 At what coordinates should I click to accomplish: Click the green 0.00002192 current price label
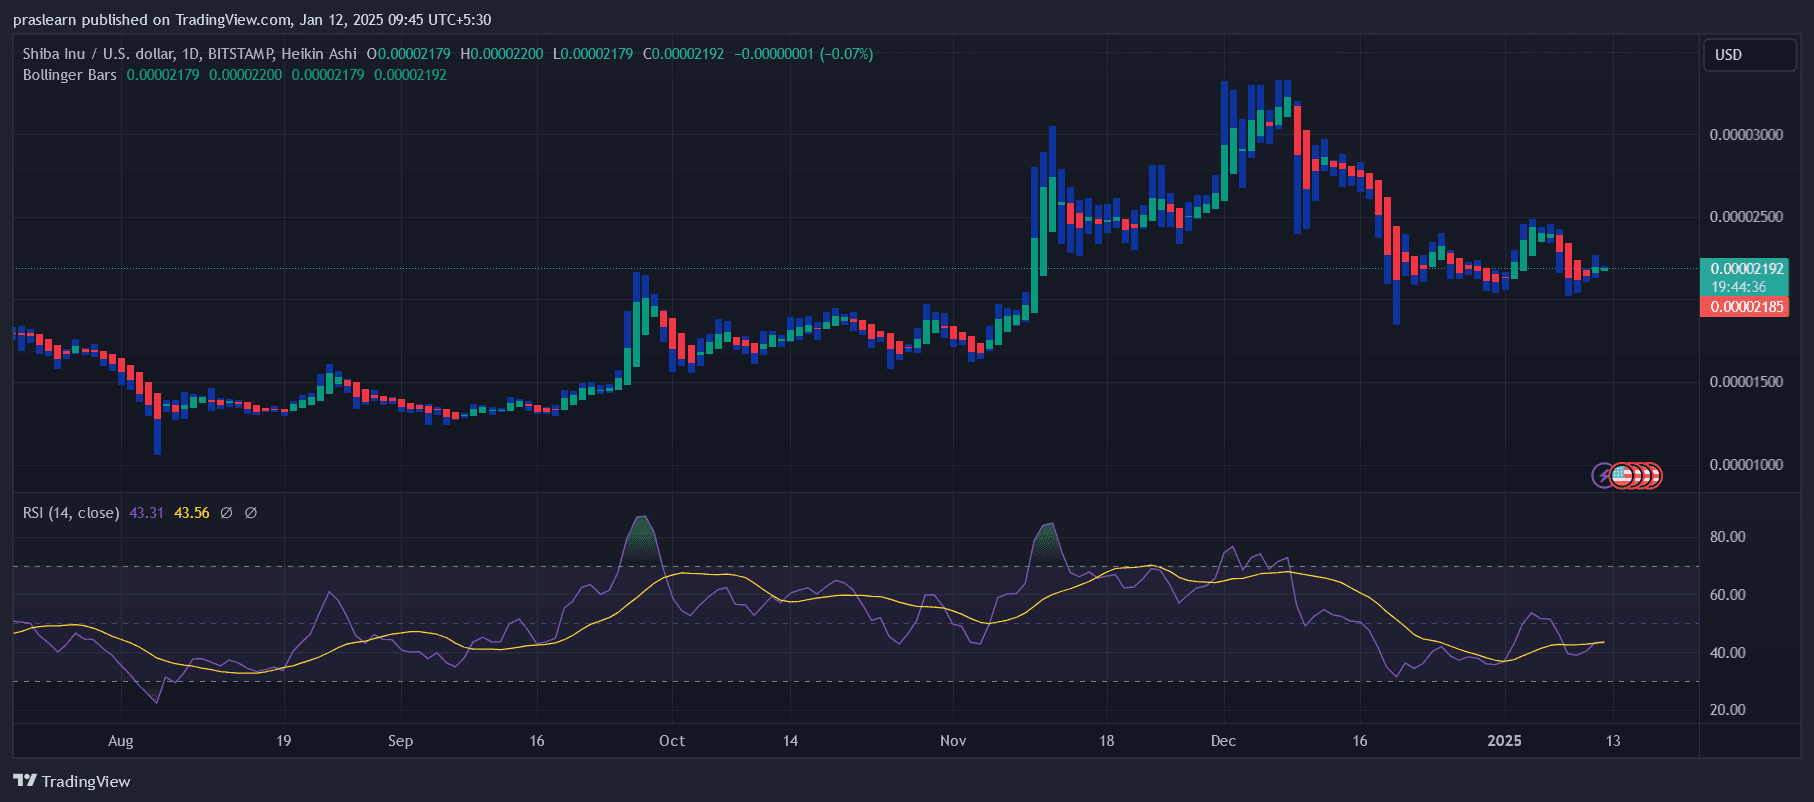pos(1746,269)
